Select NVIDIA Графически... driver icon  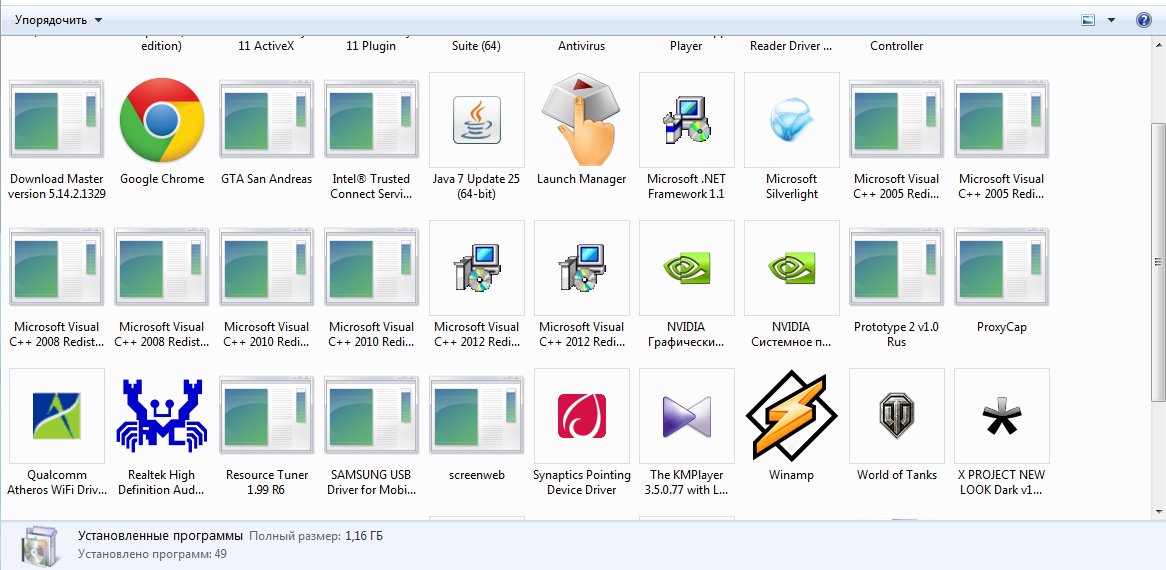click(x=686, y=268)
